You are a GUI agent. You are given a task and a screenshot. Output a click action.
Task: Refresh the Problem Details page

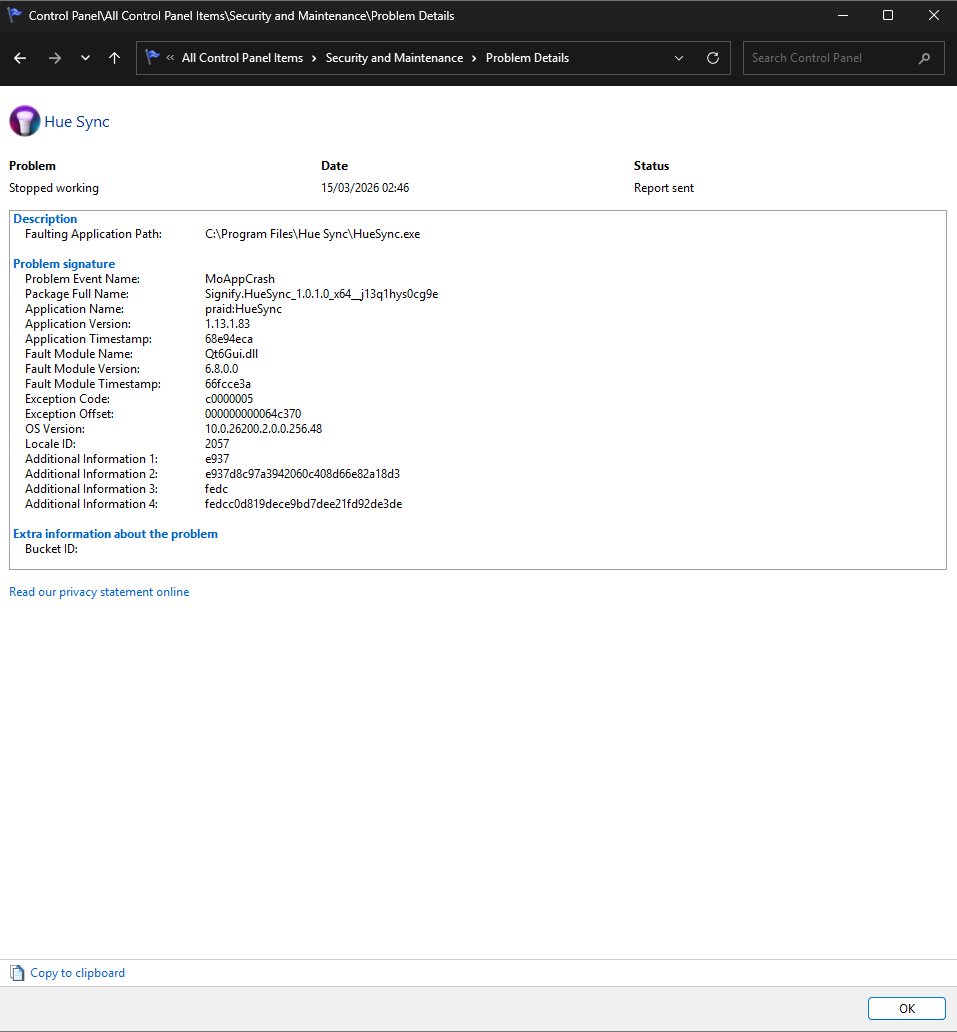713,58
